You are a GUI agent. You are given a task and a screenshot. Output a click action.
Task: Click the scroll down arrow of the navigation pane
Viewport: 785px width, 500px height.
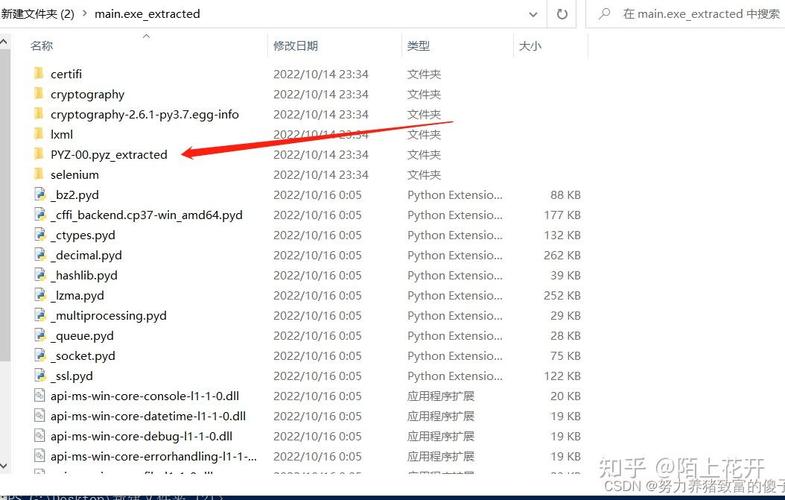coord(4,466)
